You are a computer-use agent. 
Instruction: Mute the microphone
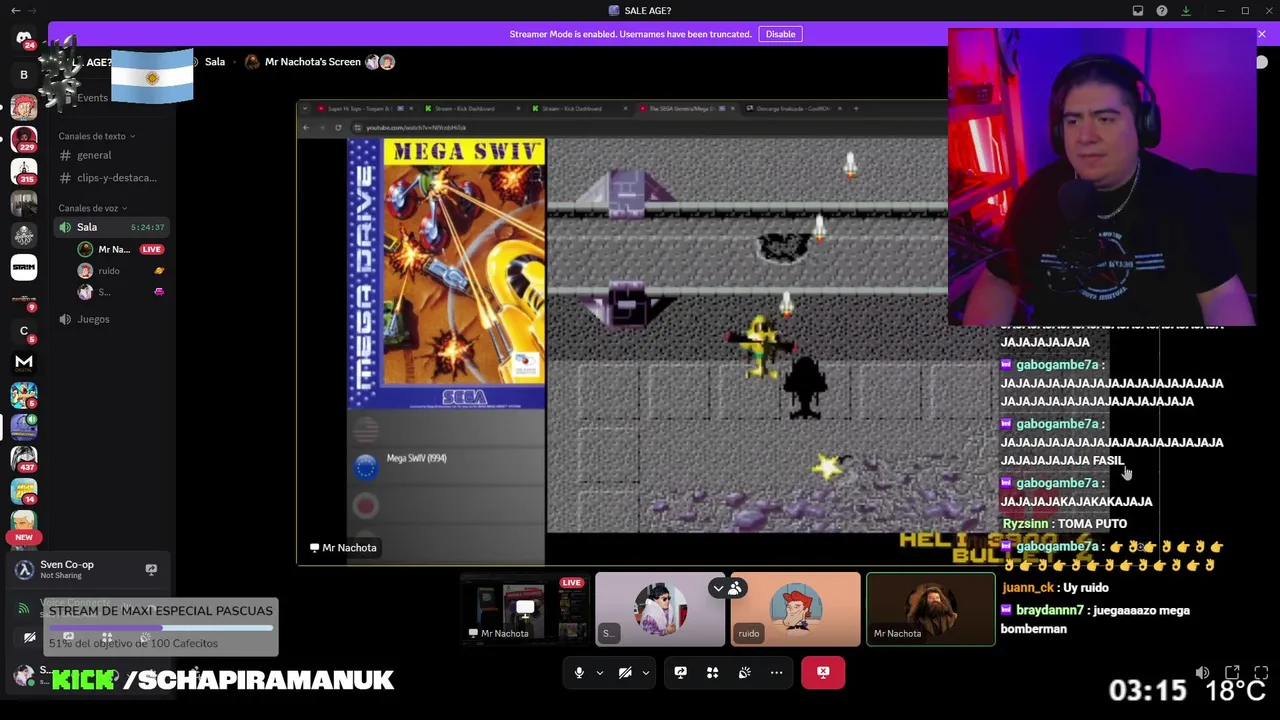(579, 673)
